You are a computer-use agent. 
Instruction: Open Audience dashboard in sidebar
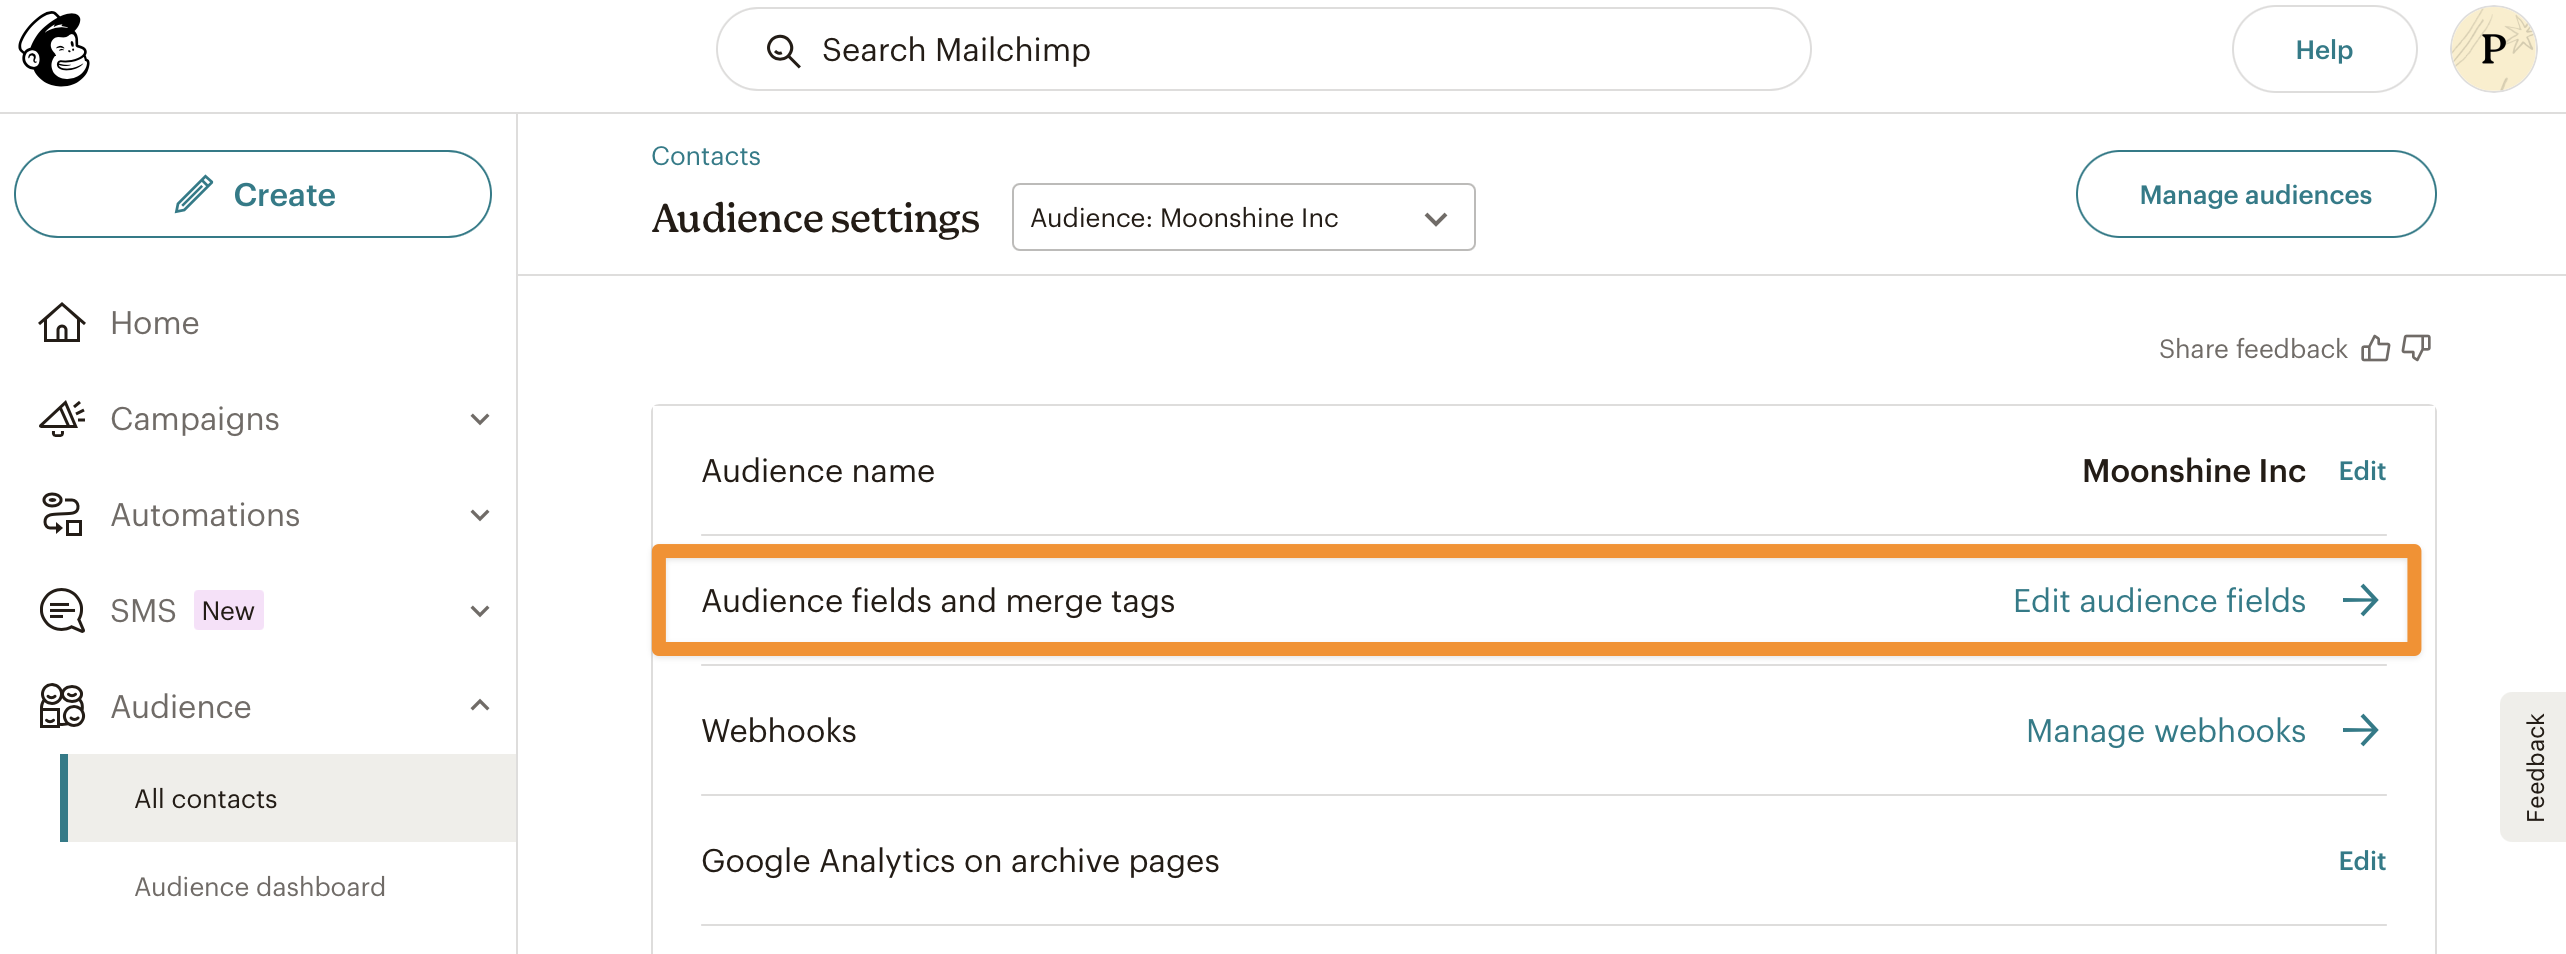(260, 887)
